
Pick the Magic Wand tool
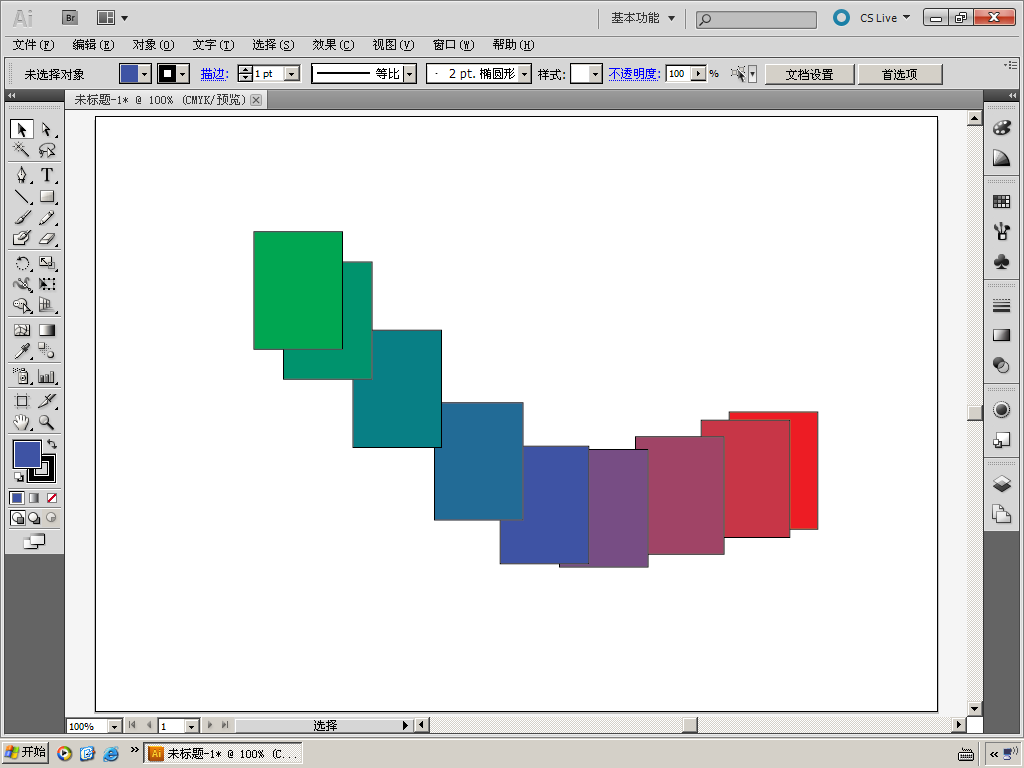21,150
